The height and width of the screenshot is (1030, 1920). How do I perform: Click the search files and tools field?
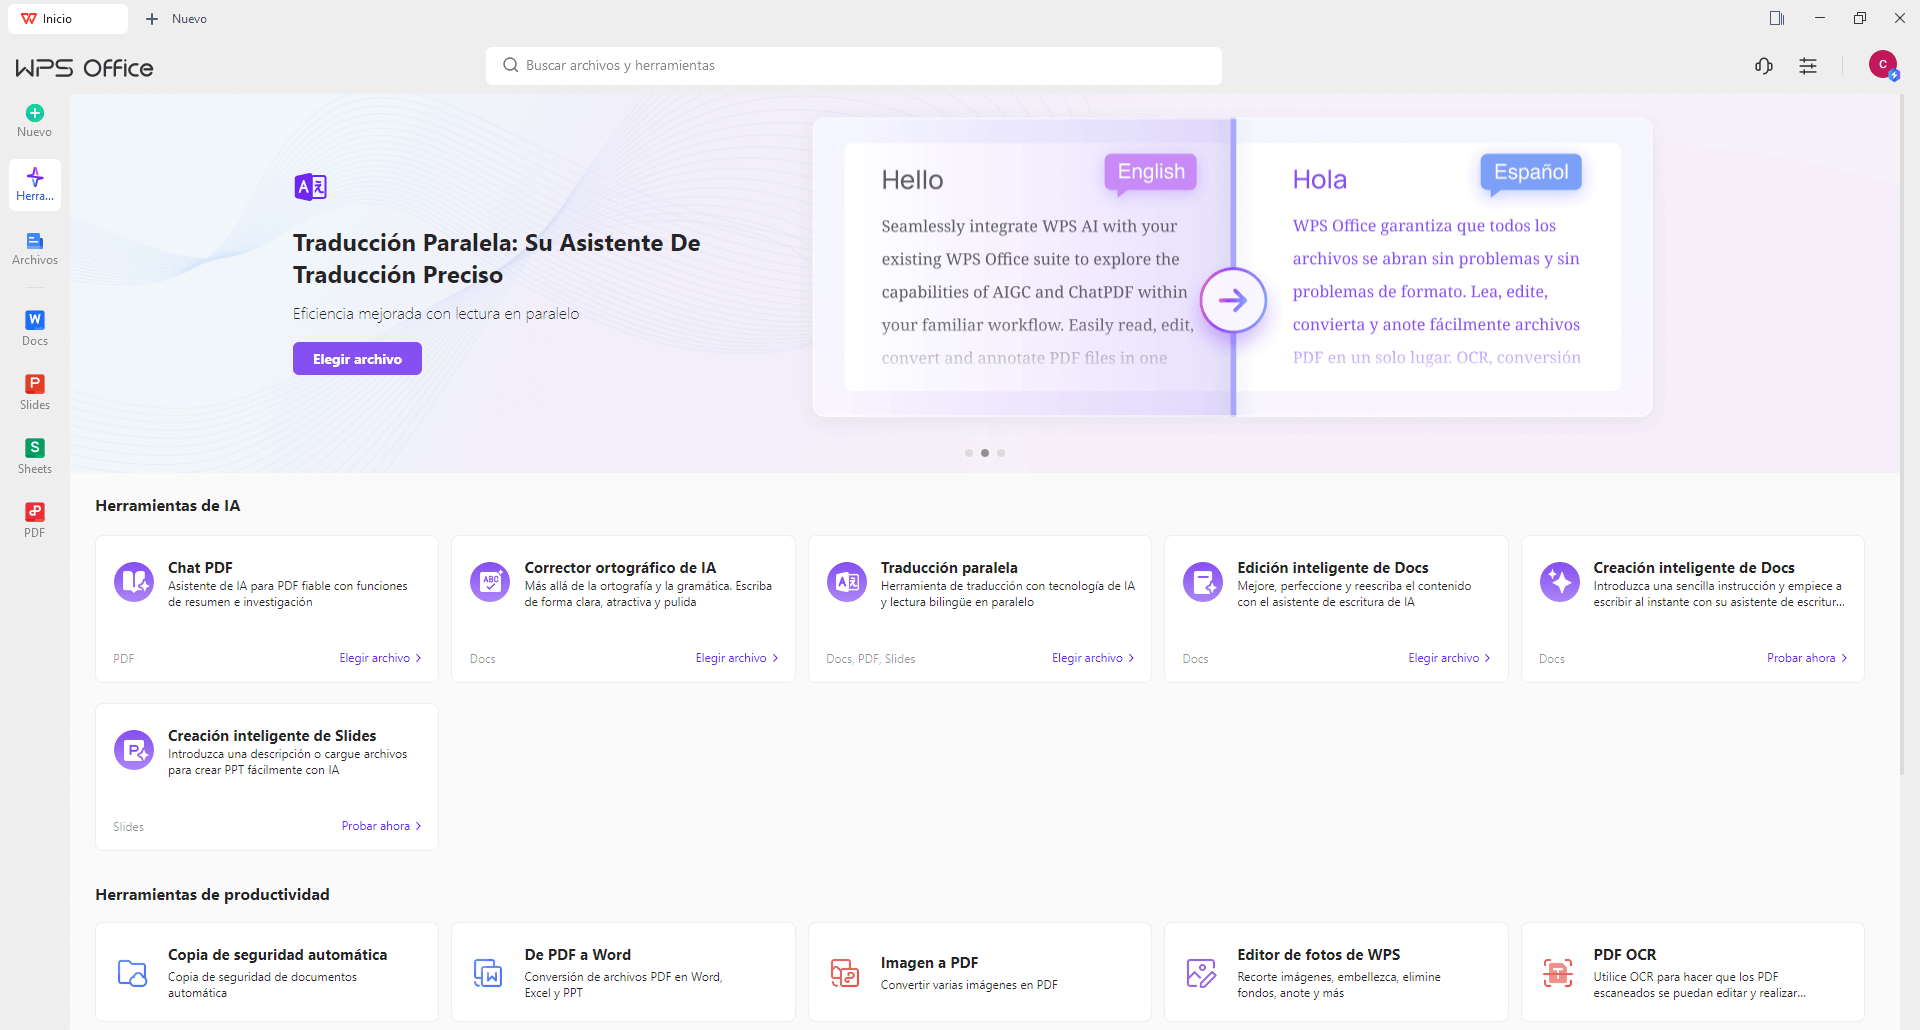tap(854, 66)
